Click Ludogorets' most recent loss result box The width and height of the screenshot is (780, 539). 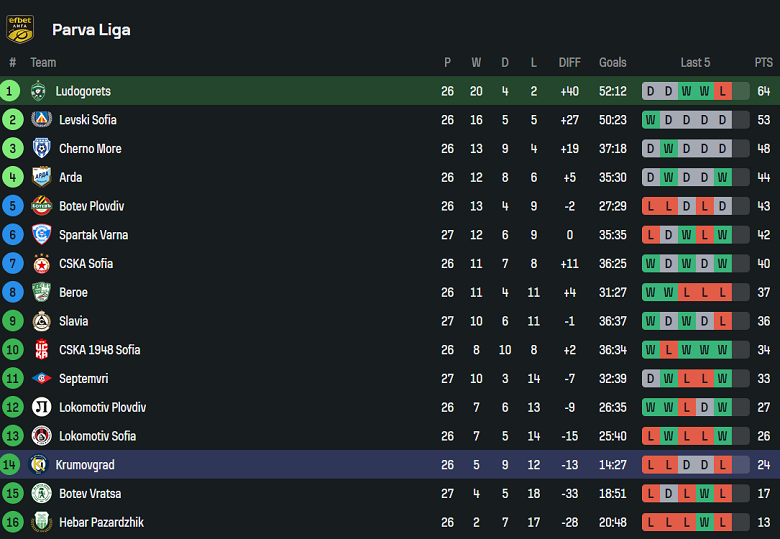click(x=722, y=91)
